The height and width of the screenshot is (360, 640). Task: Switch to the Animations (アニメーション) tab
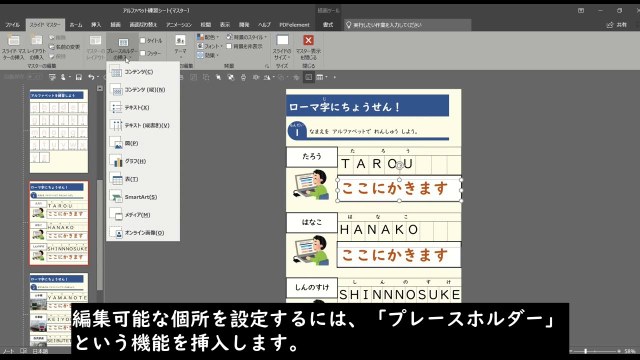(179, 25)
